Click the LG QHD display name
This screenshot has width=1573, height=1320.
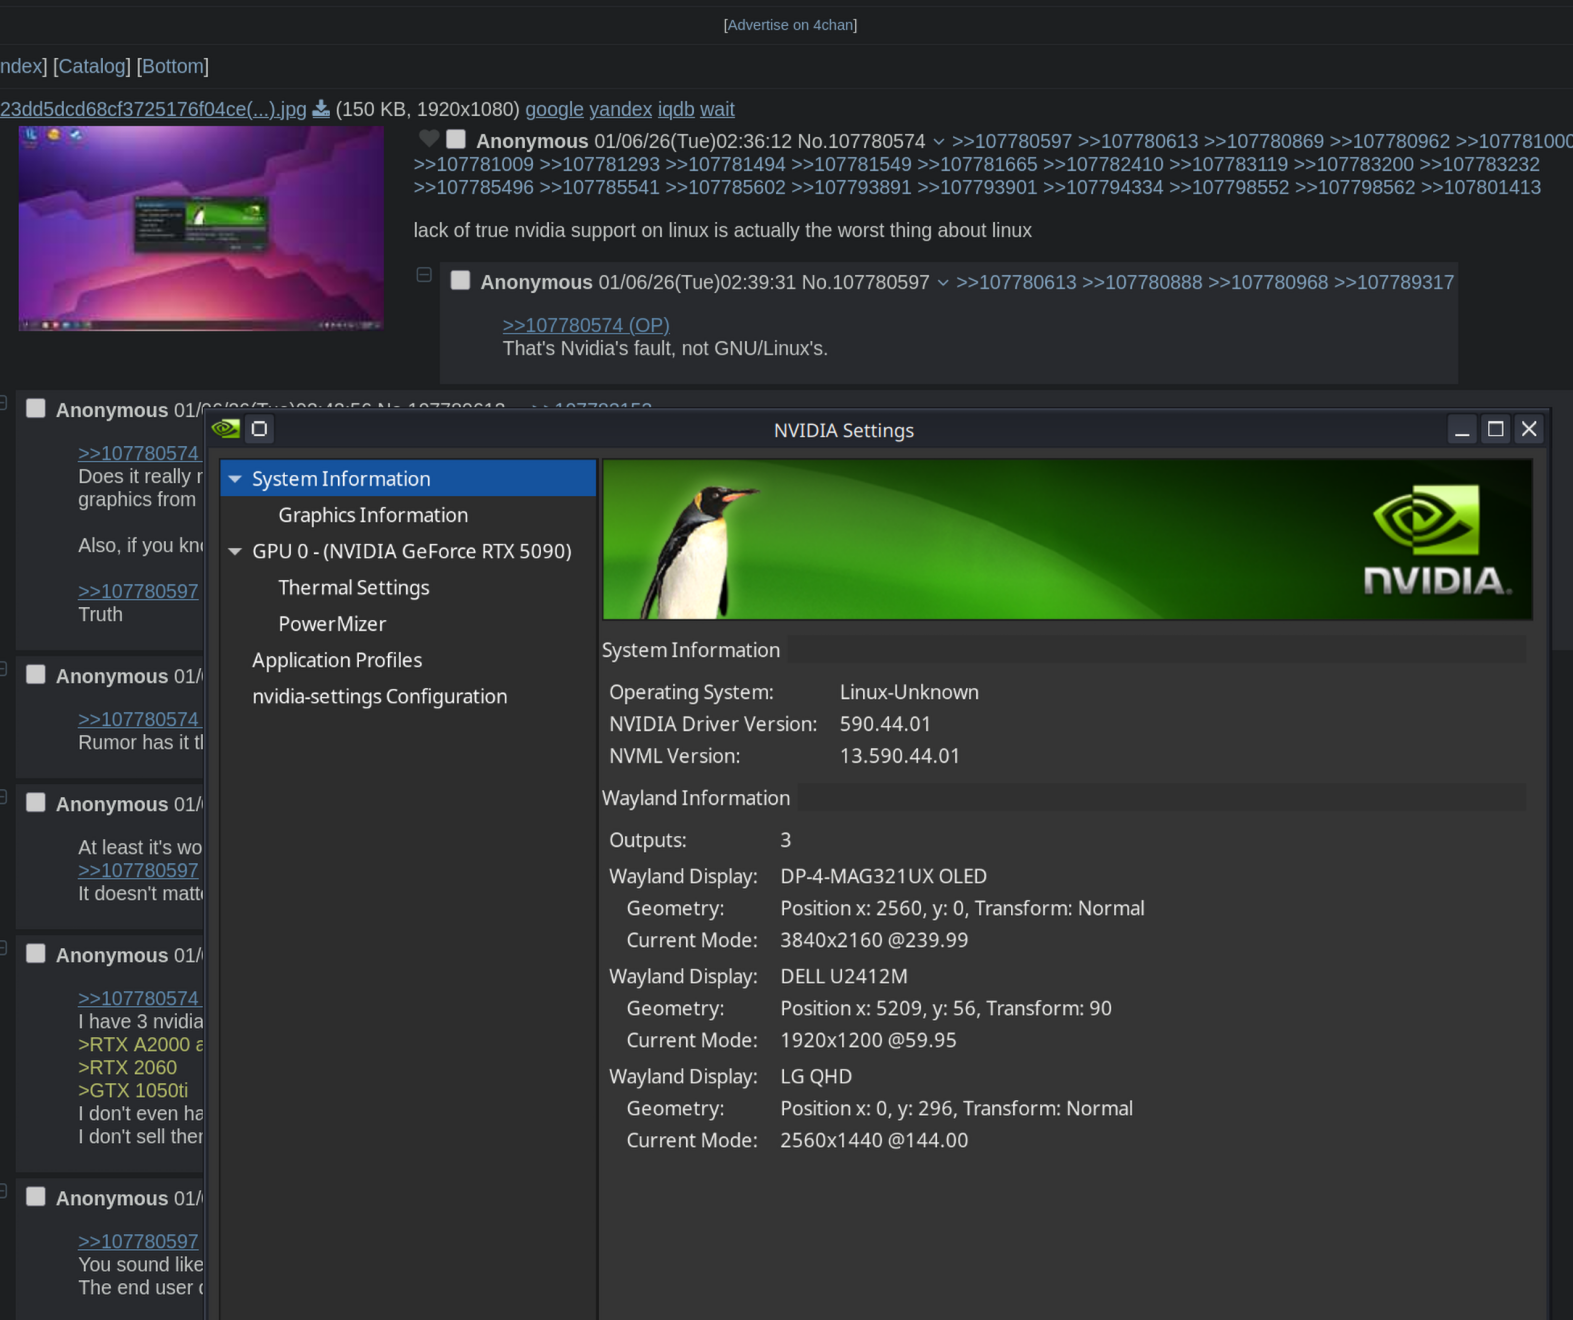(816, 1076)
